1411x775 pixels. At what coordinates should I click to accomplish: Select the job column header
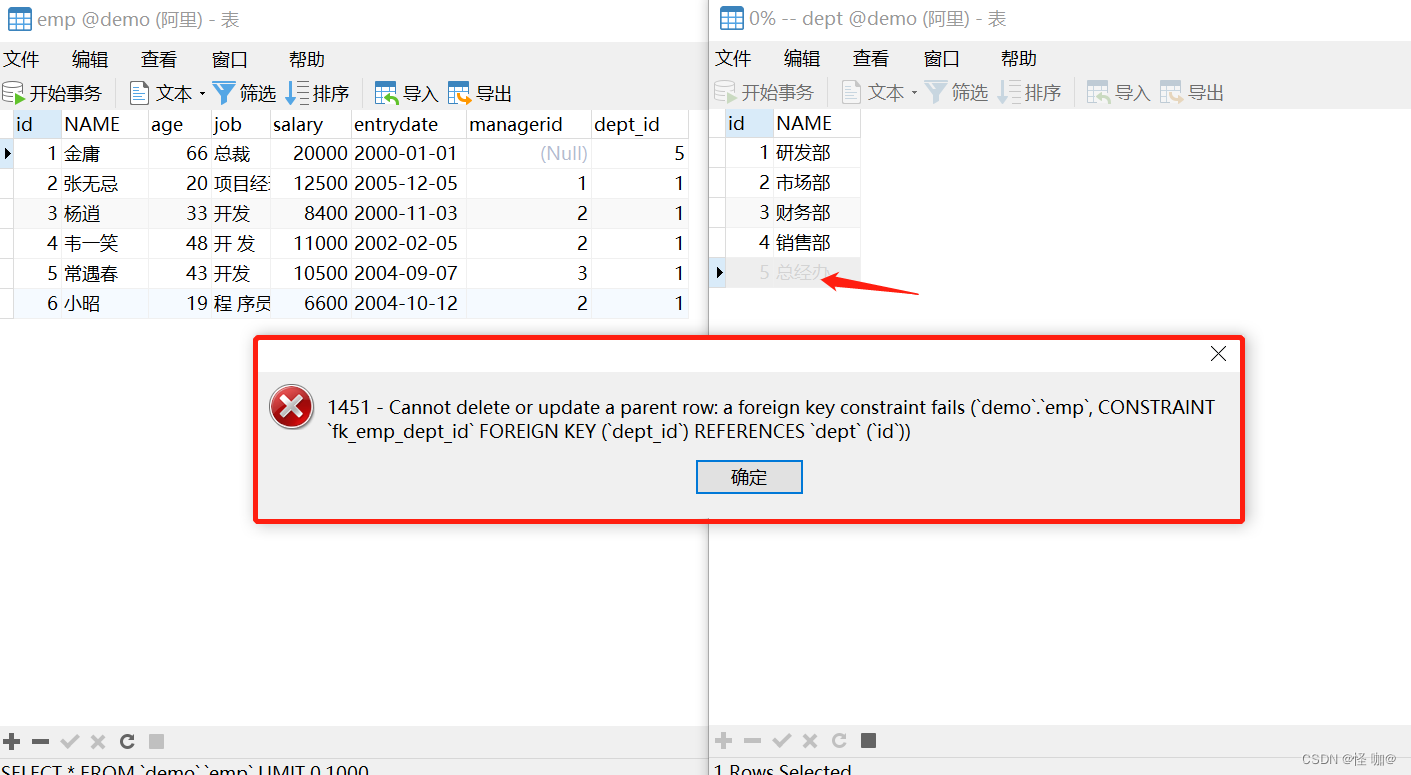coord(241,124)
